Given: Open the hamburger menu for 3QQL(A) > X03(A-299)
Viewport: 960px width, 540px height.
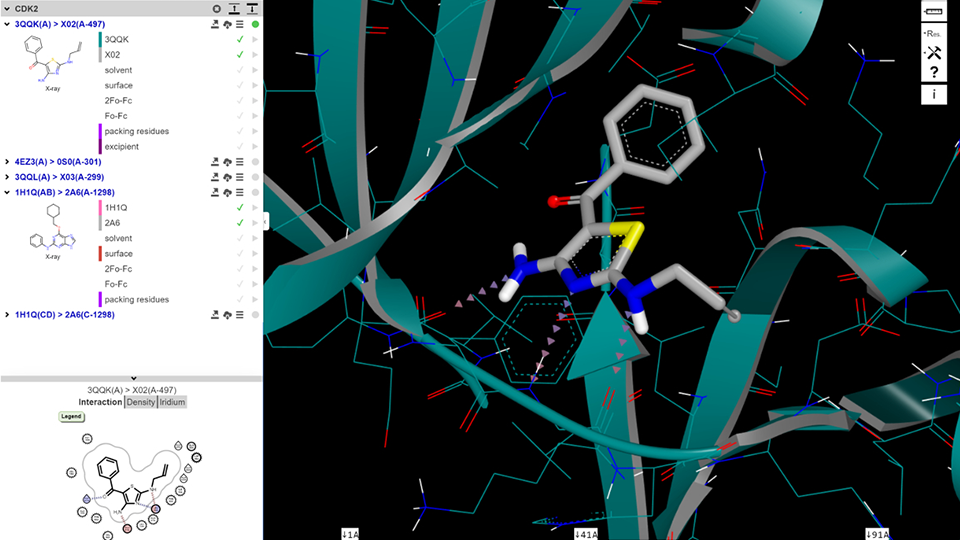Looking at the screenshot, I should [x=240, y=178].
